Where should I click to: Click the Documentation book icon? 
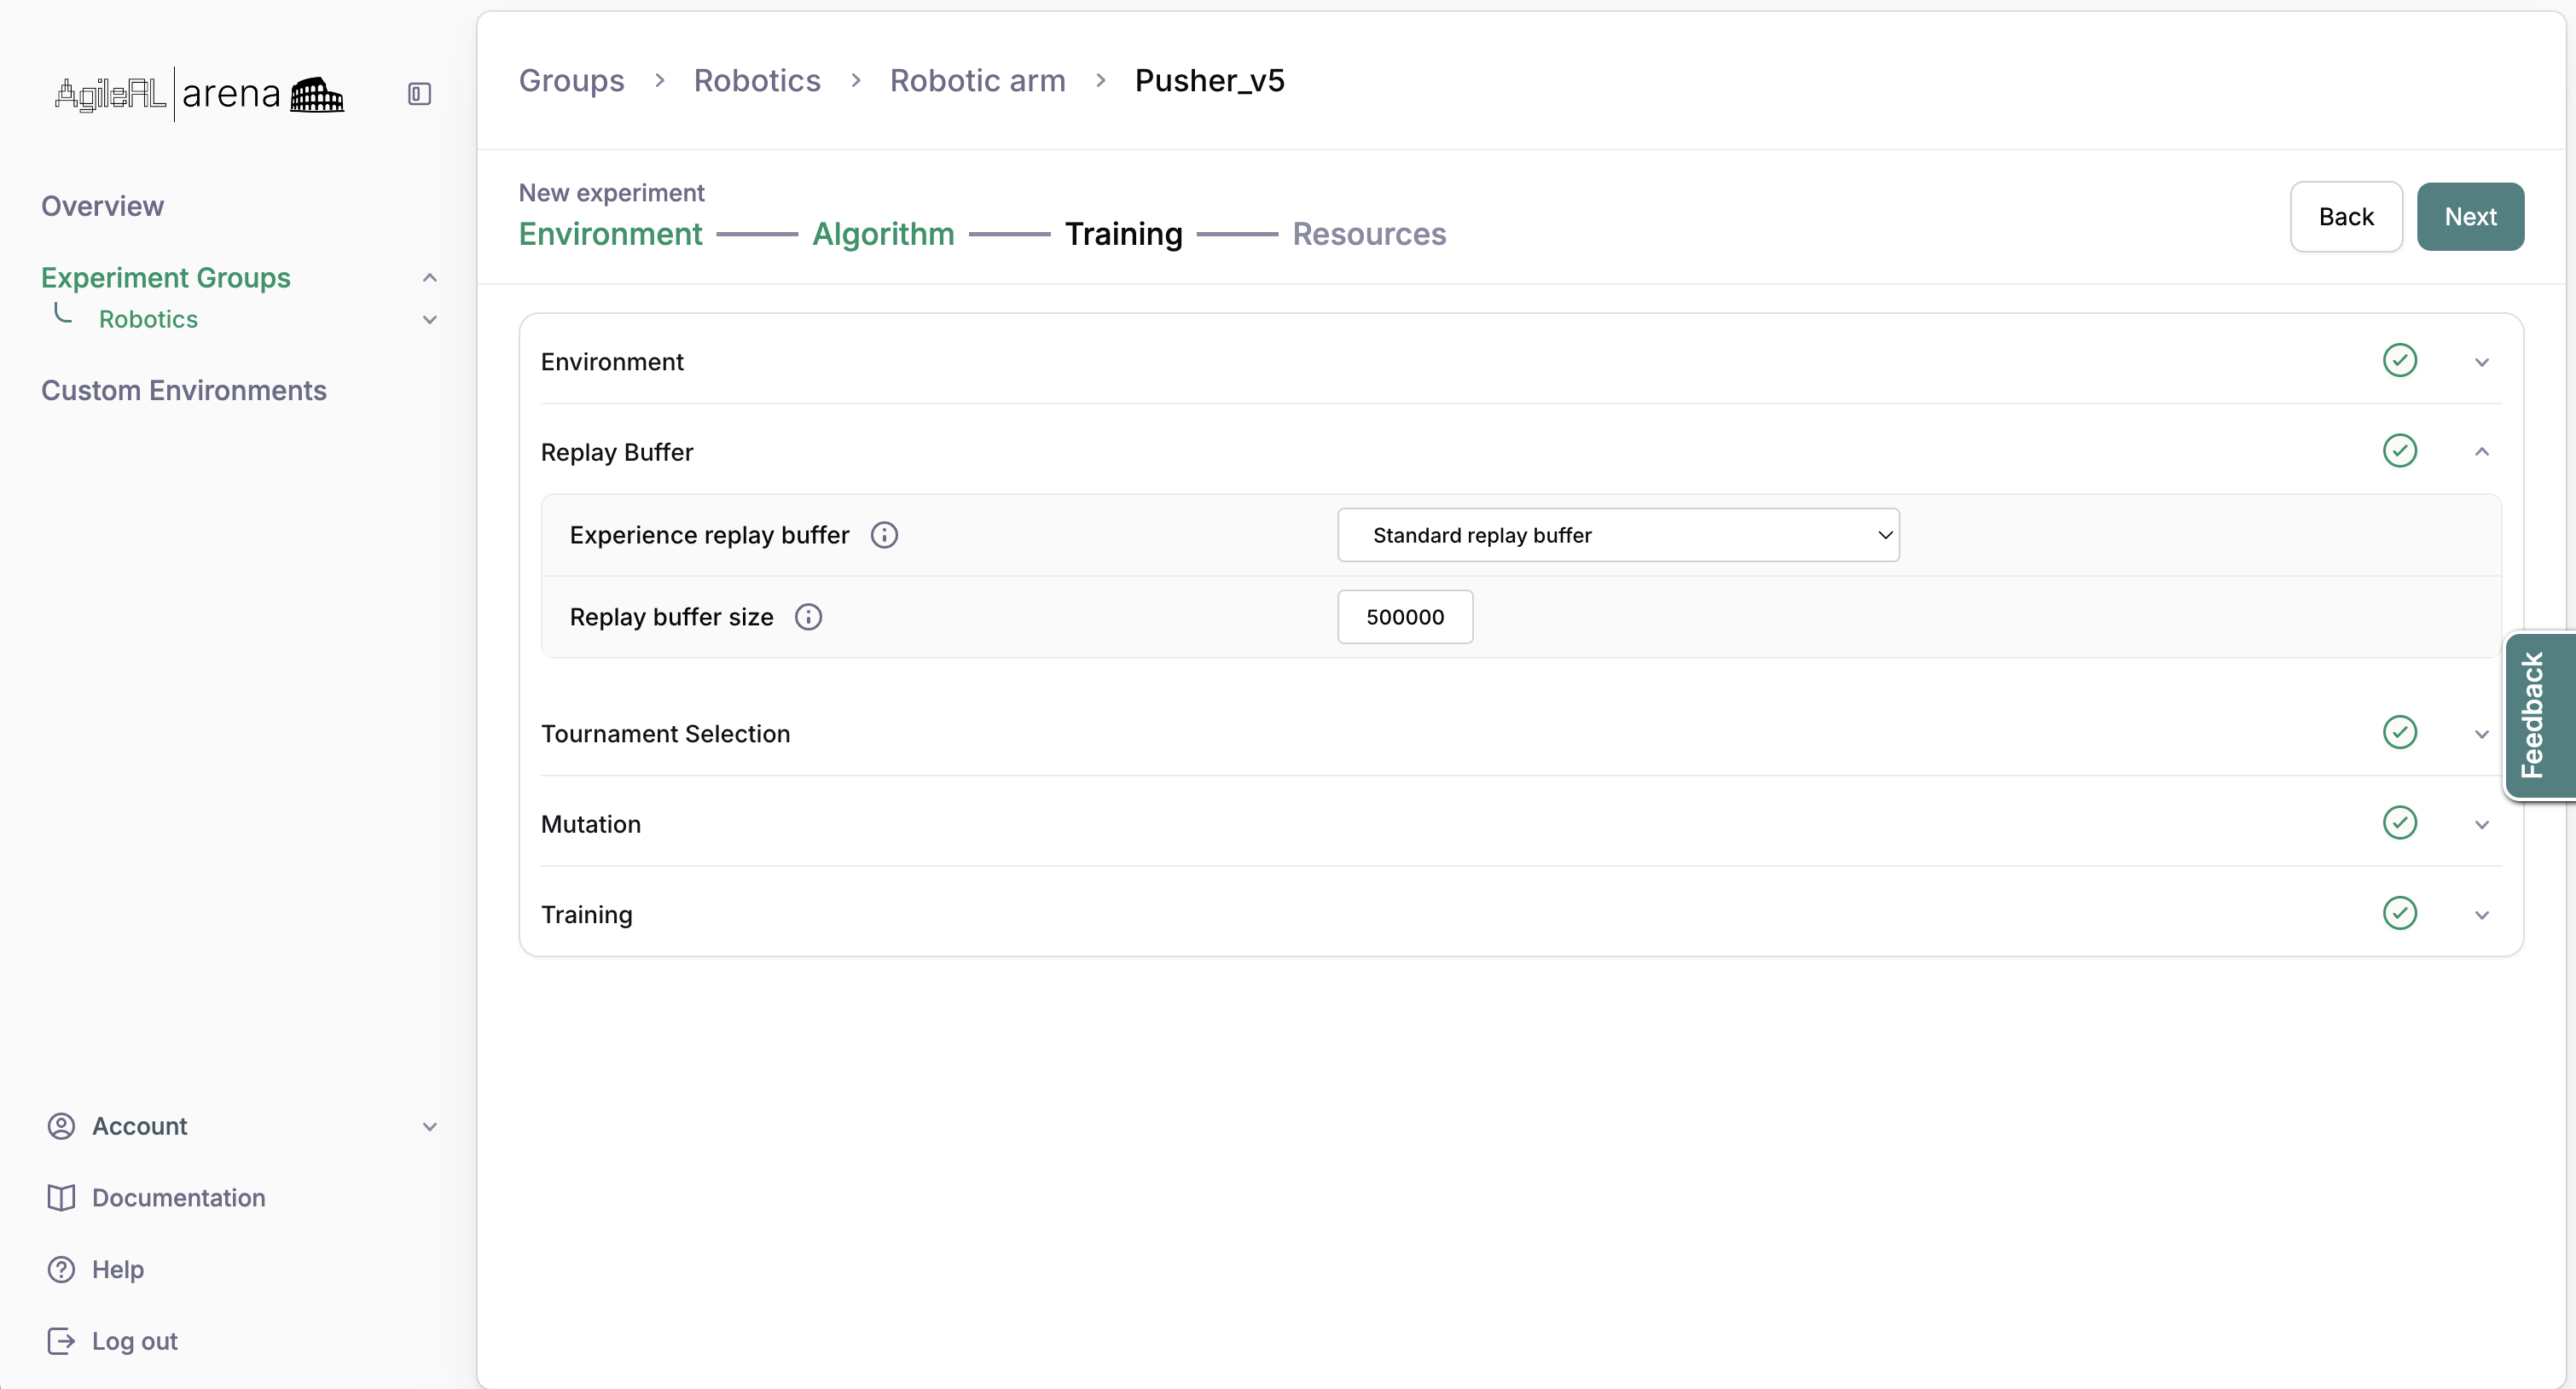point(61,1198)
